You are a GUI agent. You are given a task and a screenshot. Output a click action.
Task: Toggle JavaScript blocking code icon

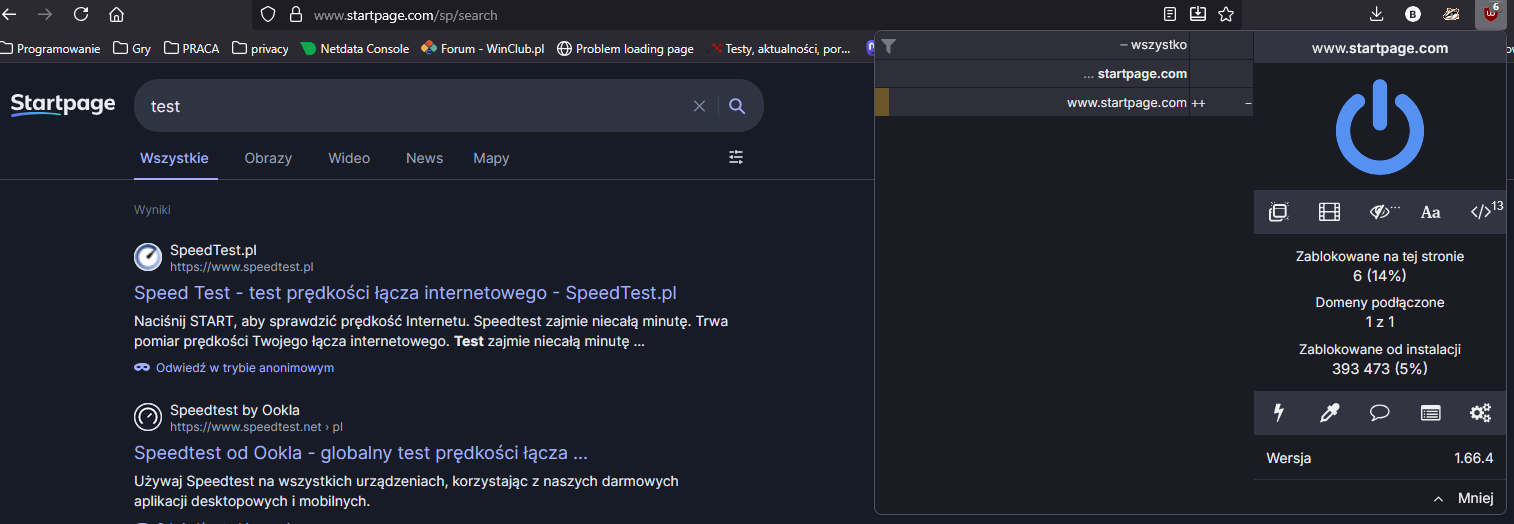pos(1482,212)
